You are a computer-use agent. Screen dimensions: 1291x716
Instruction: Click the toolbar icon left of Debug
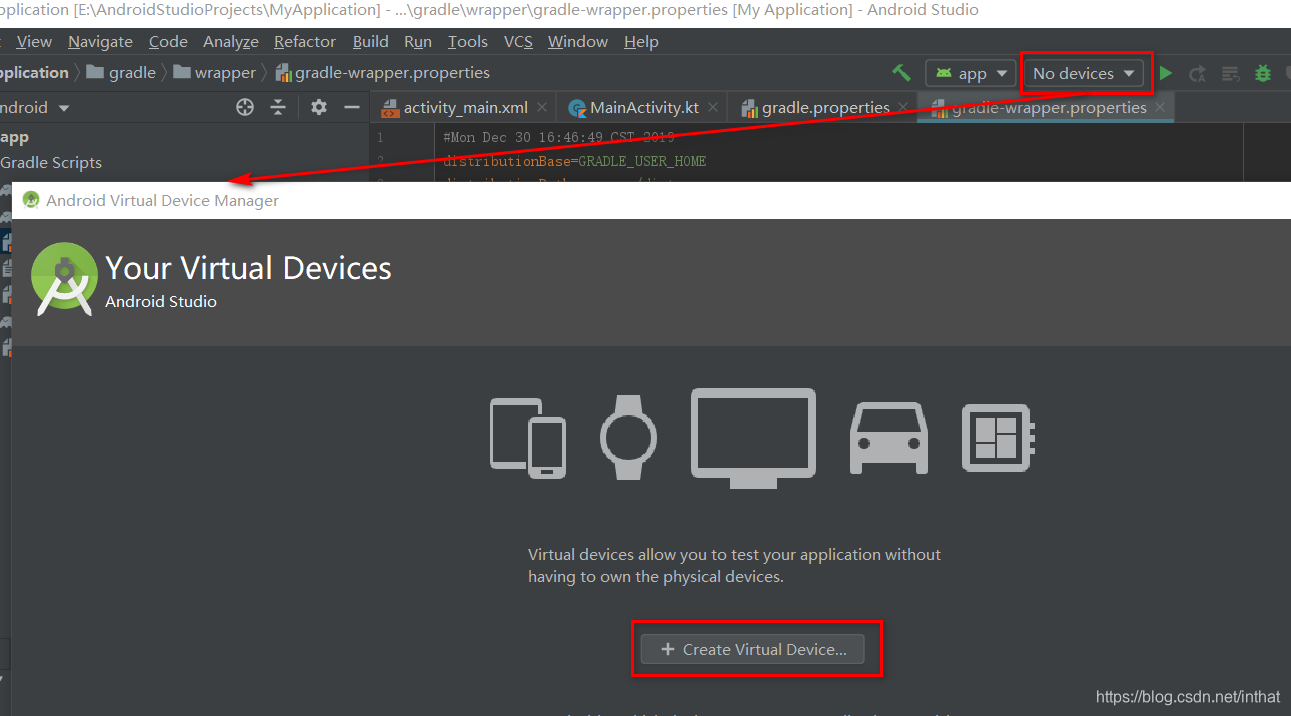1231,73
